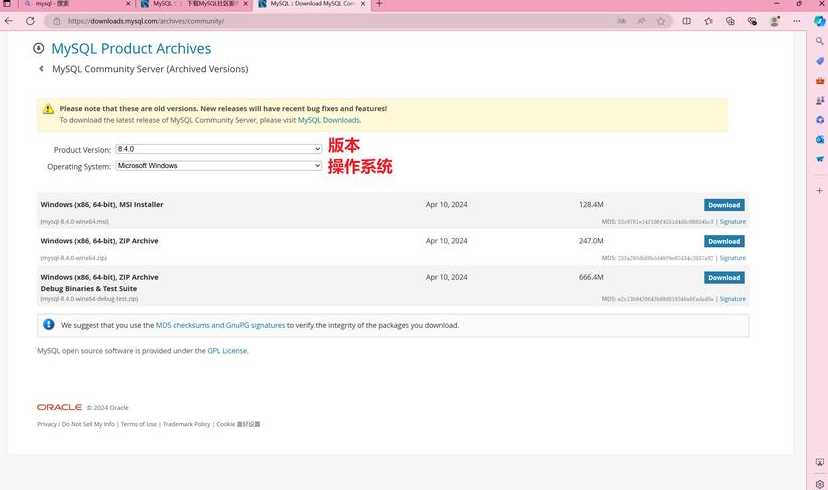
Task: Click the MSI Installer Apr 10, 2024 date
Action: pyautogui.click(x=446, y=204)
